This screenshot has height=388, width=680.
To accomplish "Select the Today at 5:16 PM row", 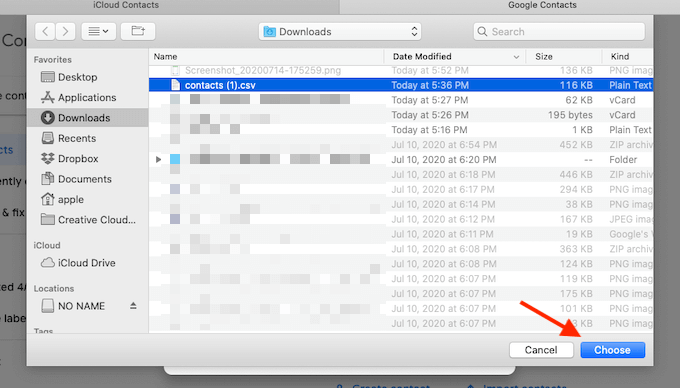I will (x=401, y=130).
